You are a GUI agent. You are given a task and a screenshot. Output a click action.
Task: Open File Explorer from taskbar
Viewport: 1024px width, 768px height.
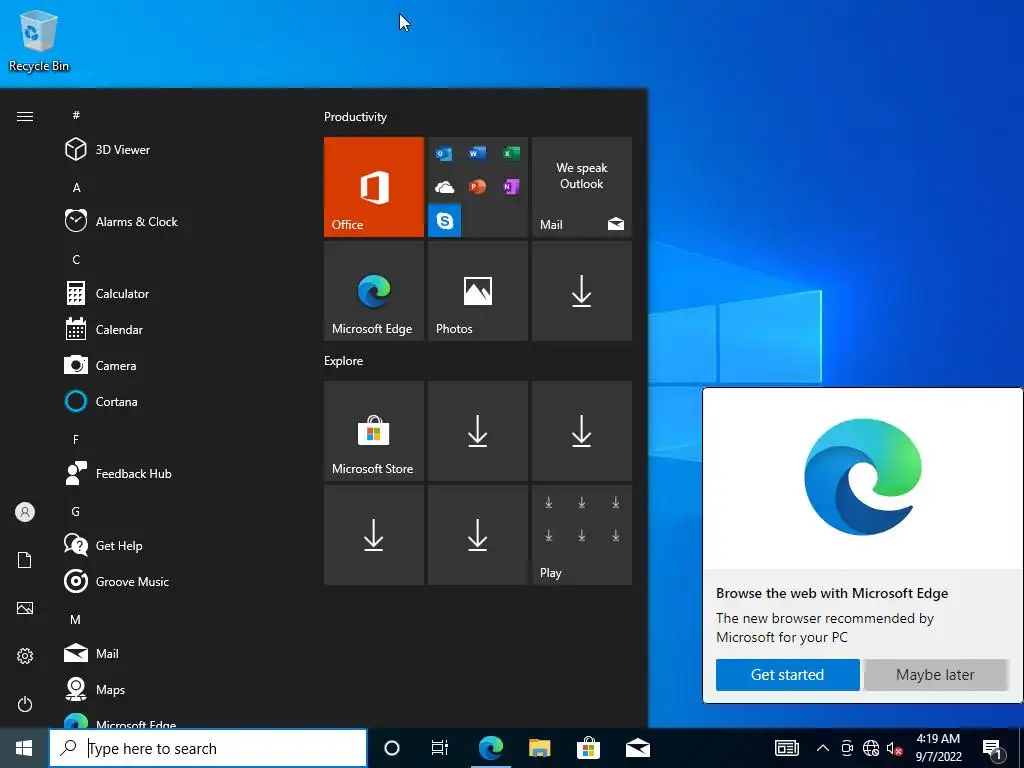coord(539,748)
